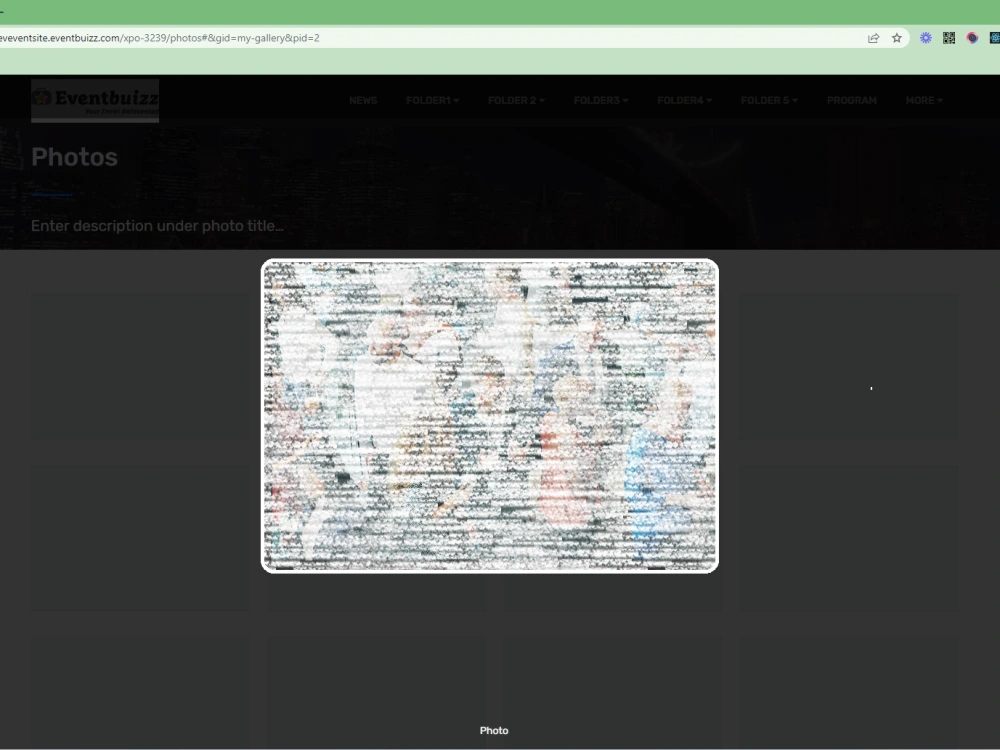This screenshot has width=1000, height=750.
Task: Click the Photo caption label below the lightbox
Action: (x=494, y=730)
